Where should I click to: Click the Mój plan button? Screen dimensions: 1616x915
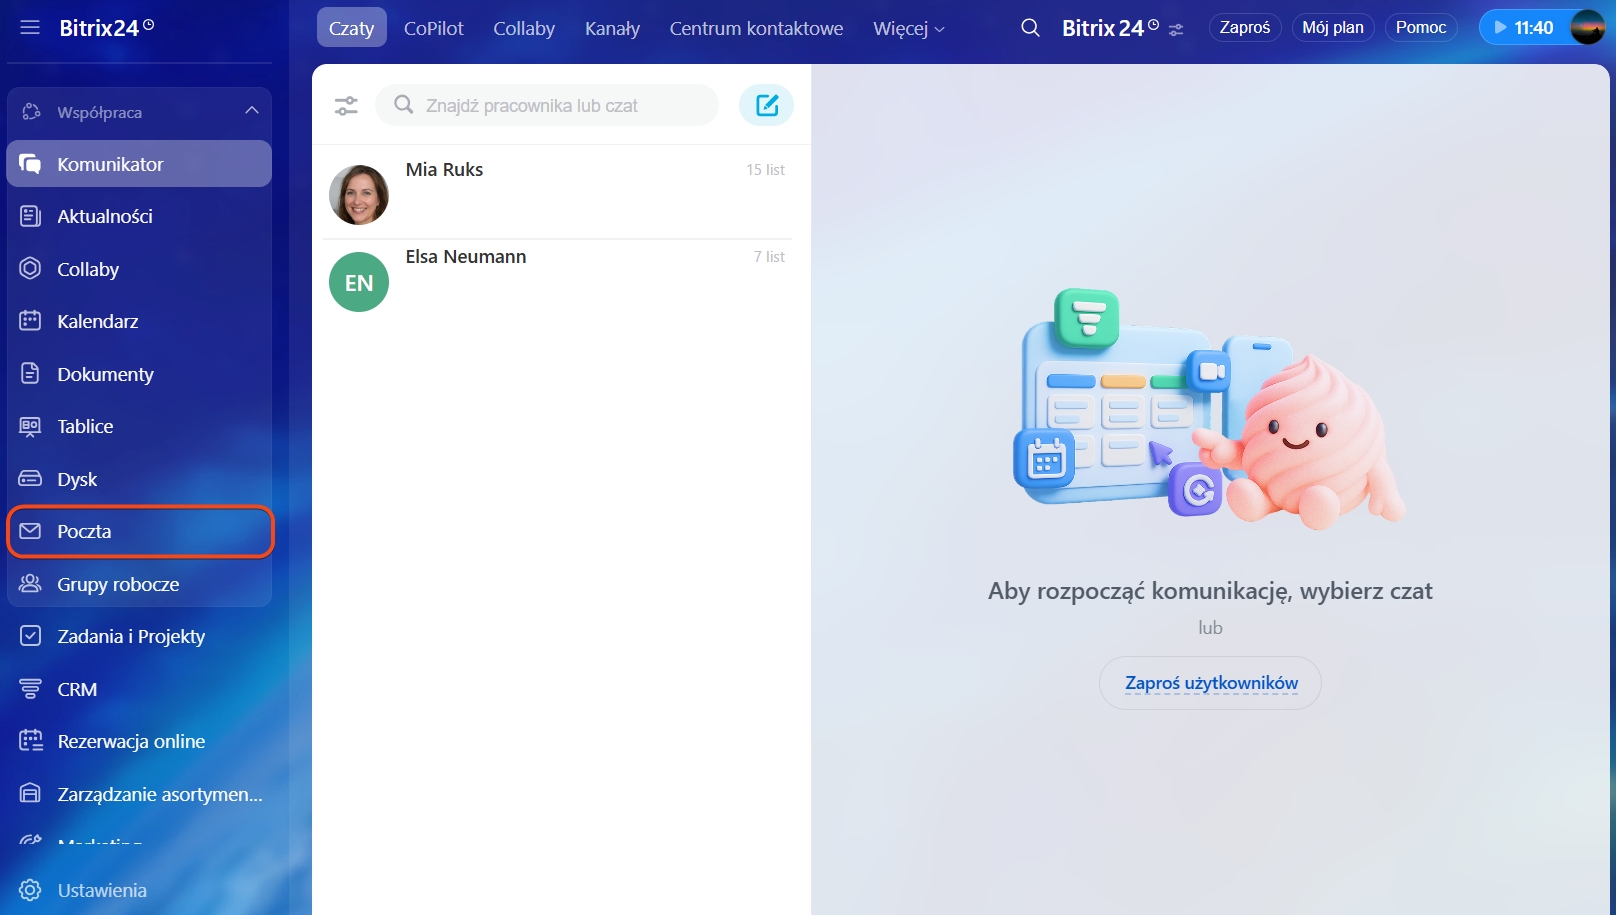tap(1333, 28)
